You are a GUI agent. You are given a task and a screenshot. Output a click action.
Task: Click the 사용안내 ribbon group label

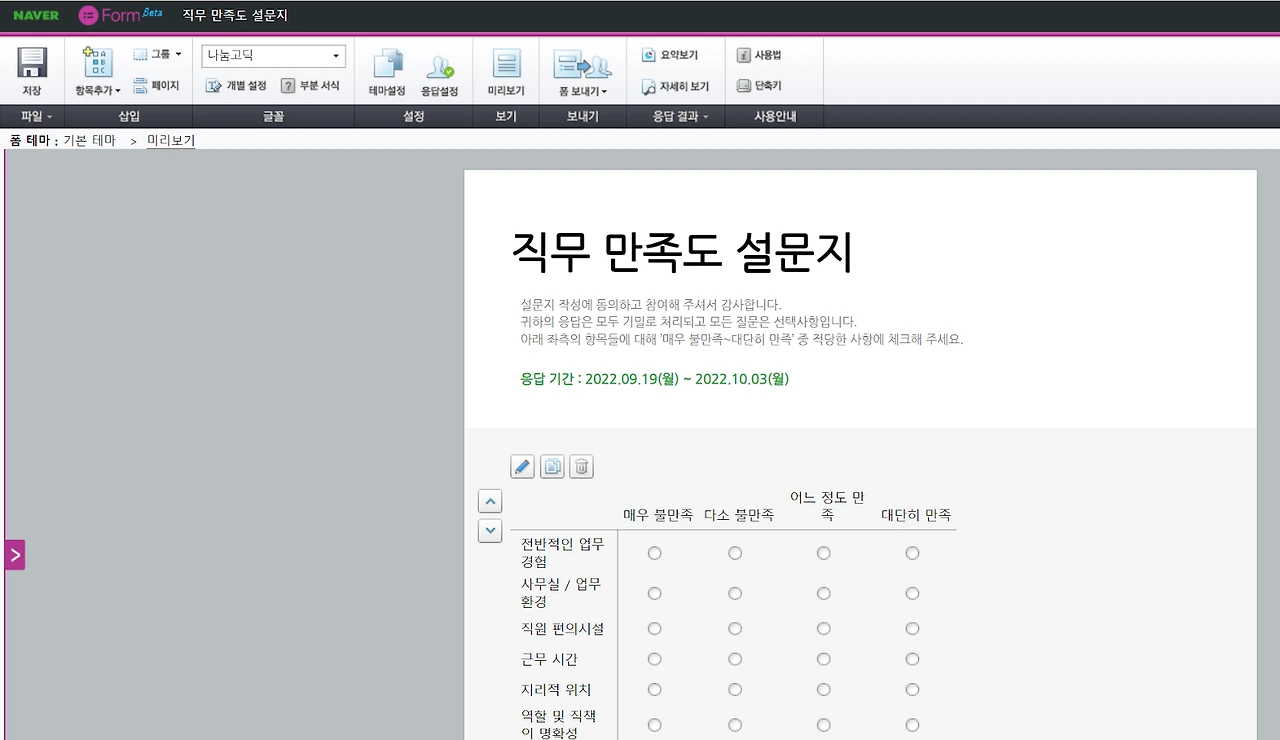[x=775, y=117]
